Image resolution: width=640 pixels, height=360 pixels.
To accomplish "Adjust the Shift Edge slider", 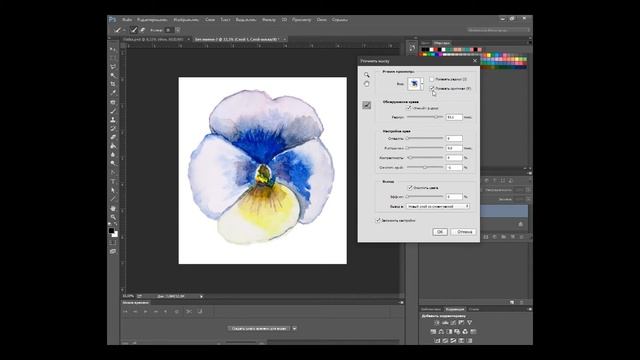I will 424,167.
